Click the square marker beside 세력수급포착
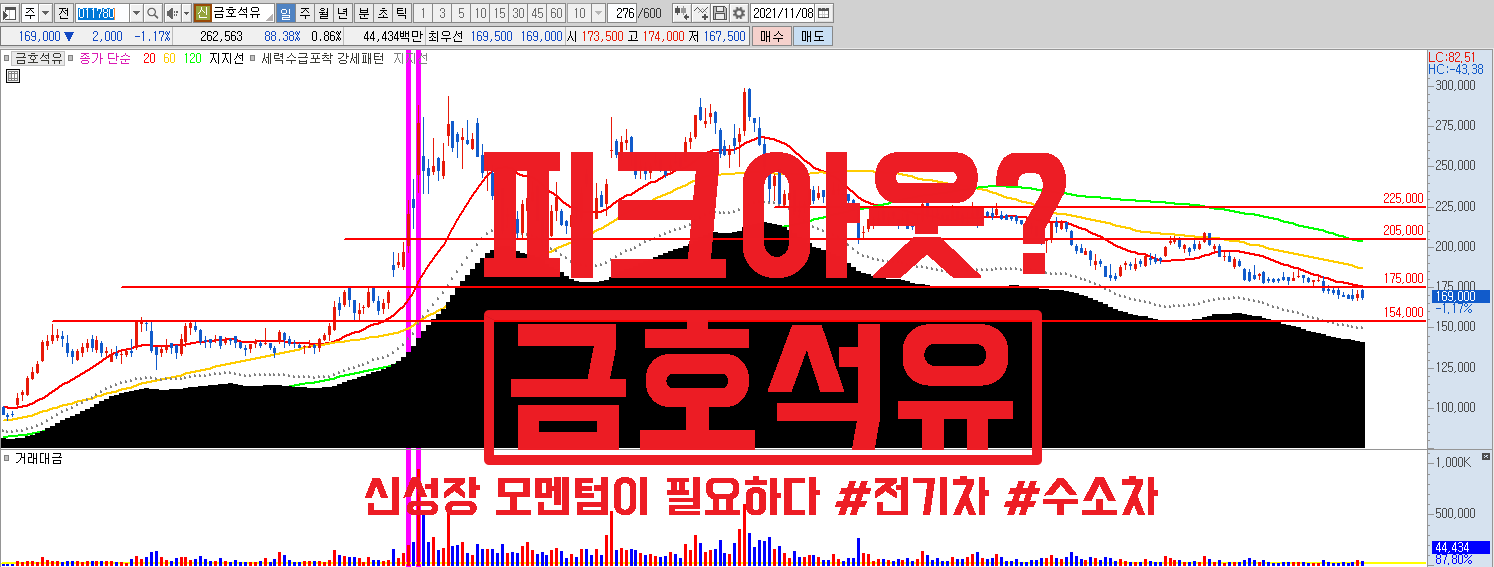This screenshot has height=567, width=1494. coord(253,58)
